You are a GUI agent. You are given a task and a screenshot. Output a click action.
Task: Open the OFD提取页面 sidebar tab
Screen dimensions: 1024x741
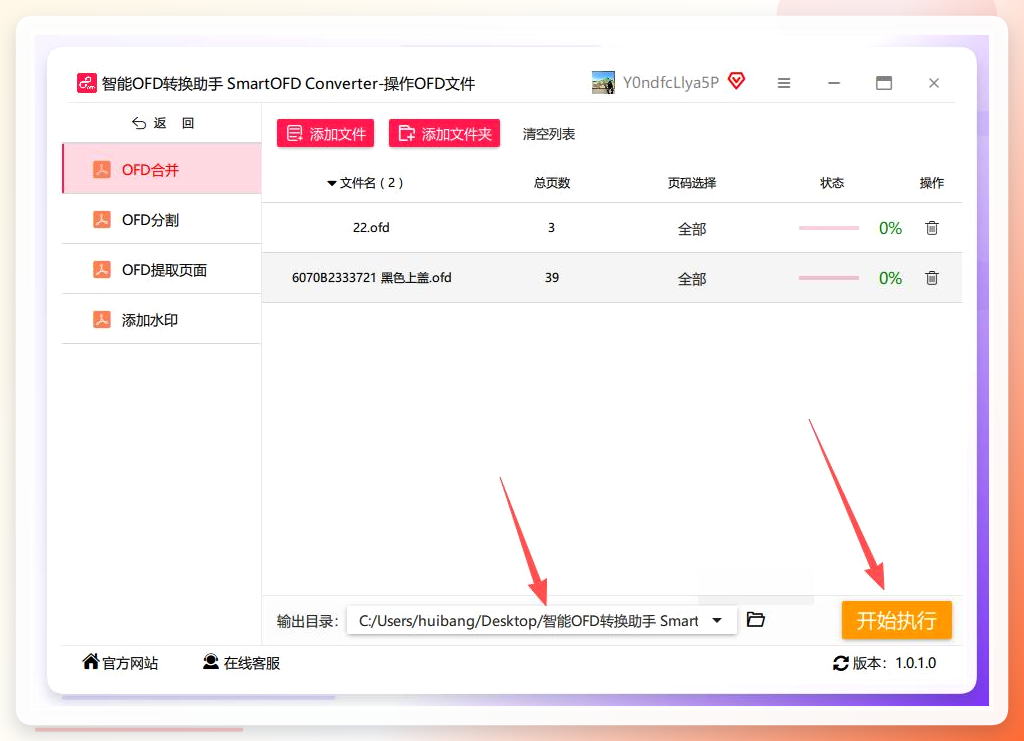click(x=161, y=269)
